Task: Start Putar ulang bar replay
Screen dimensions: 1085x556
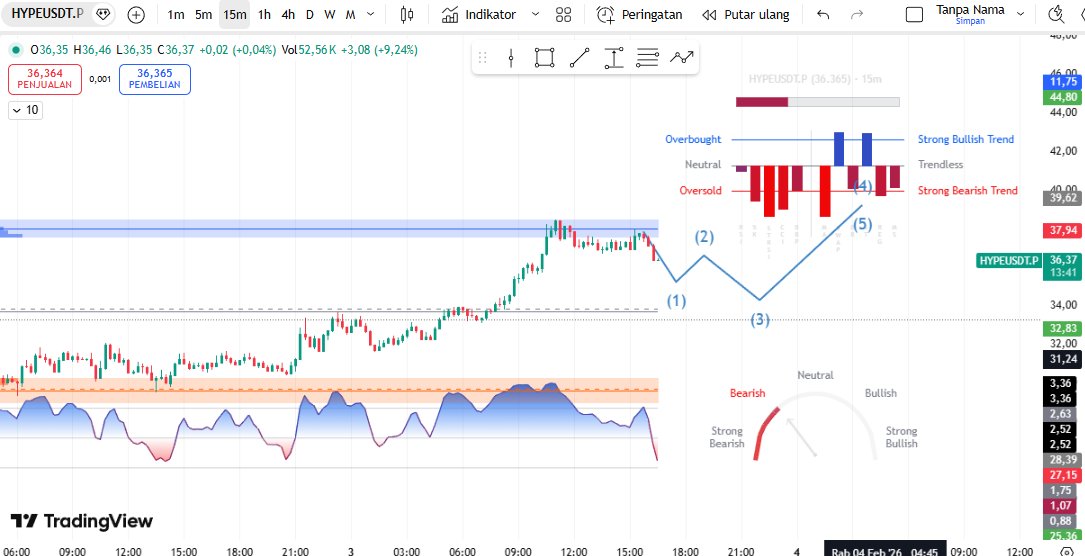Action: pos(745,15)
